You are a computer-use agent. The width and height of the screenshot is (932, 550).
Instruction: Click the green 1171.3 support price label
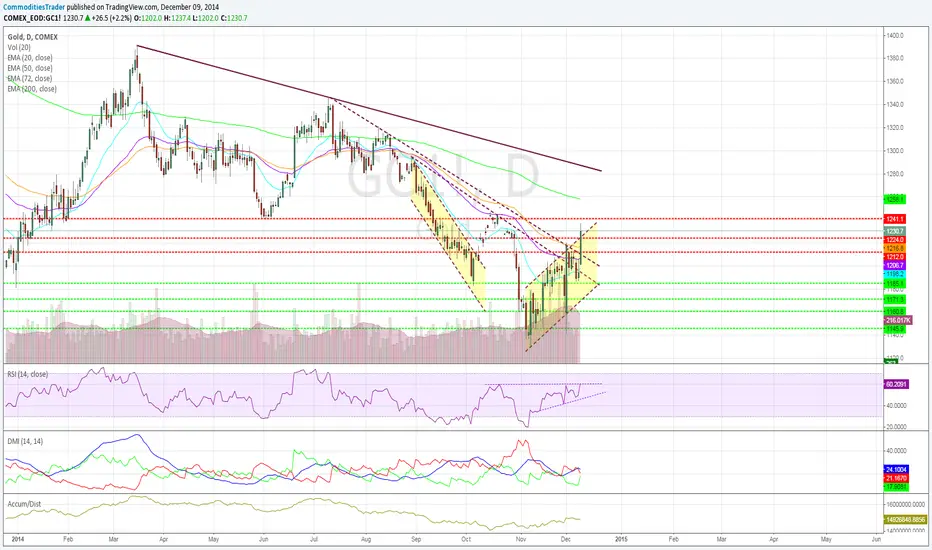(895, 300)
